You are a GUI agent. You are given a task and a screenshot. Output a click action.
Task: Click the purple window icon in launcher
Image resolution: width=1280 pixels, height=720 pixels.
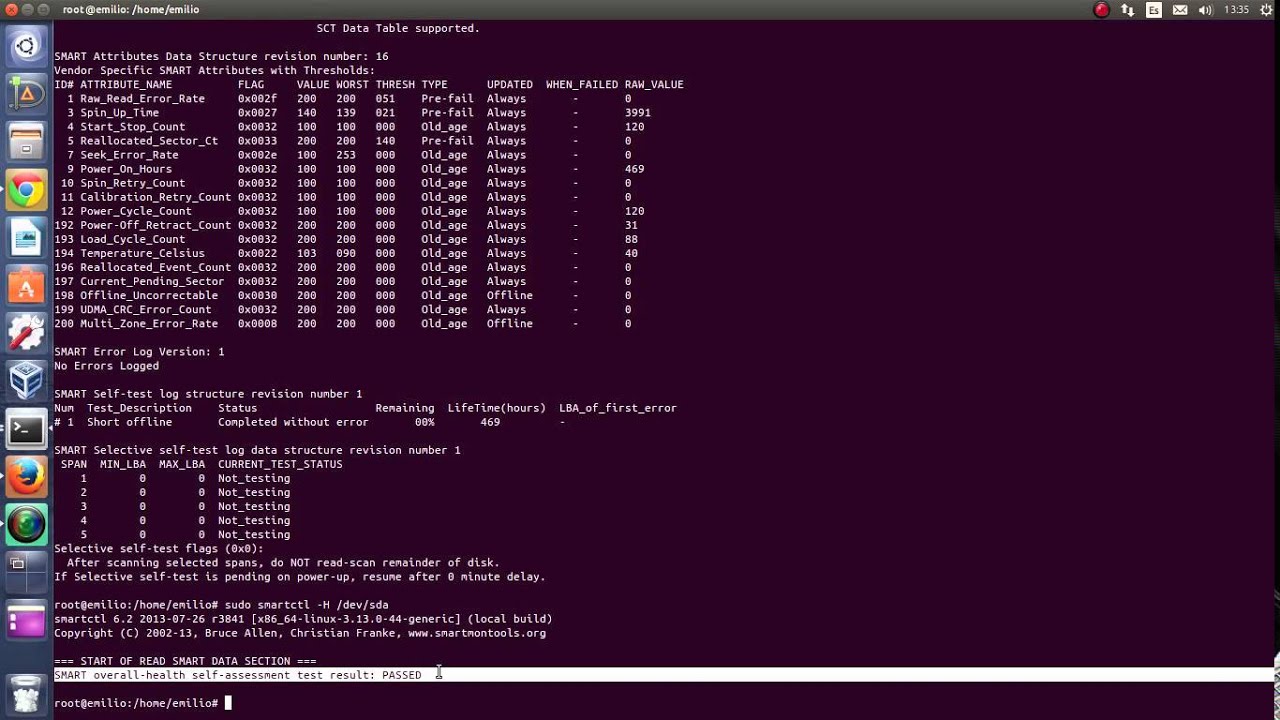27,621
